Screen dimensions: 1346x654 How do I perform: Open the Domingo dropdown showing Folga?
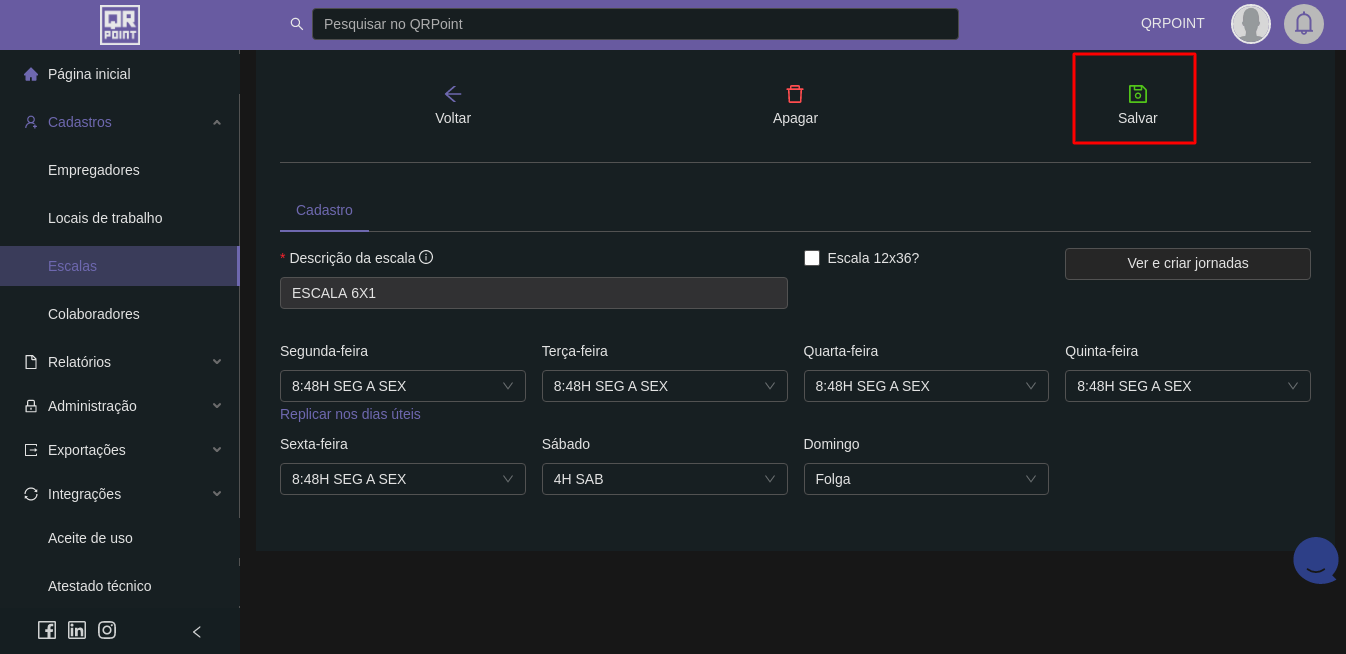click(925, 479)
